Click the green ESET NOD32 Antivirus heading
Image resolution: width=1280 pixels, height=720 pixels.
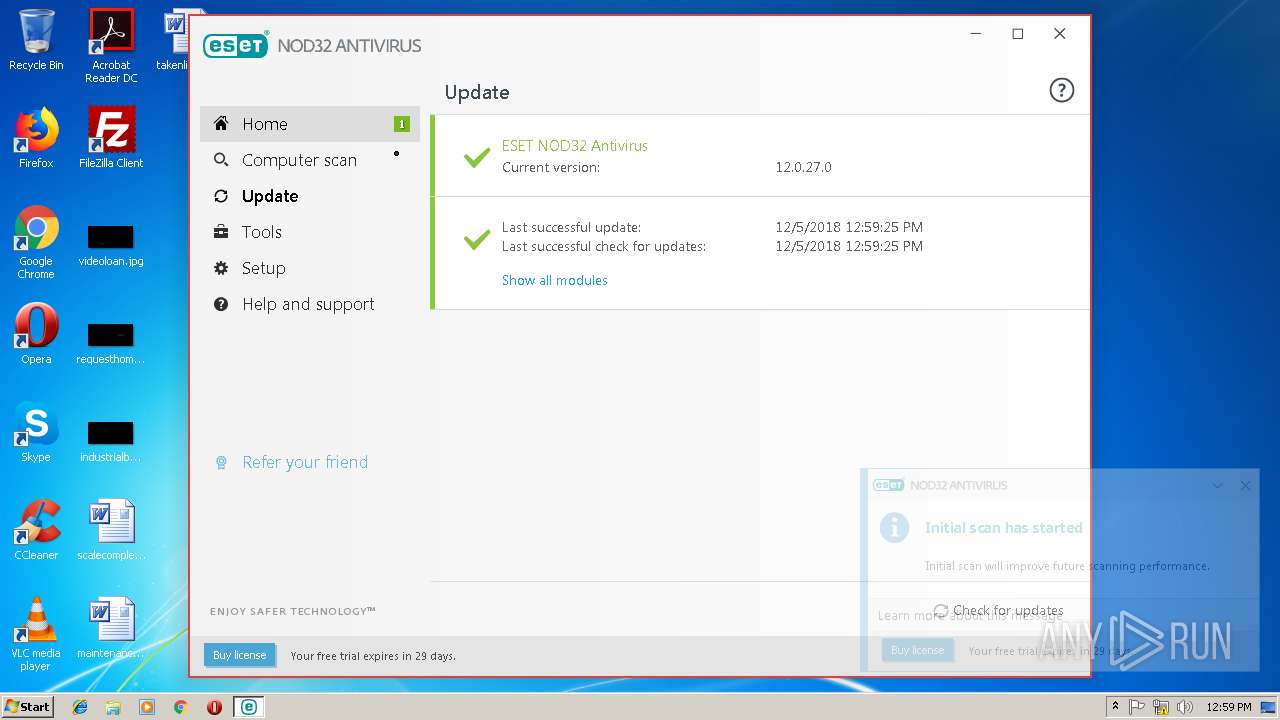click(x=575, y=146)
